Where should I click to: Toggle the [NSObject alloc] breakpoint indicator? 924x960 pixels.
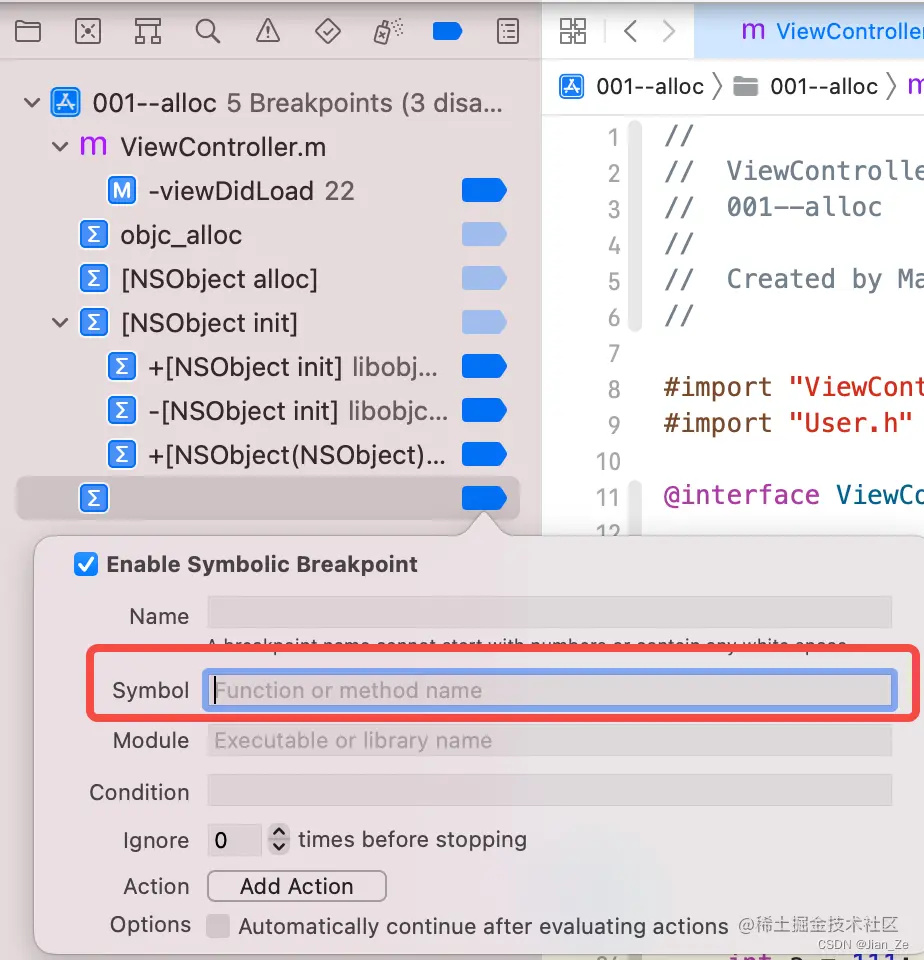click(x=484, y=279)
